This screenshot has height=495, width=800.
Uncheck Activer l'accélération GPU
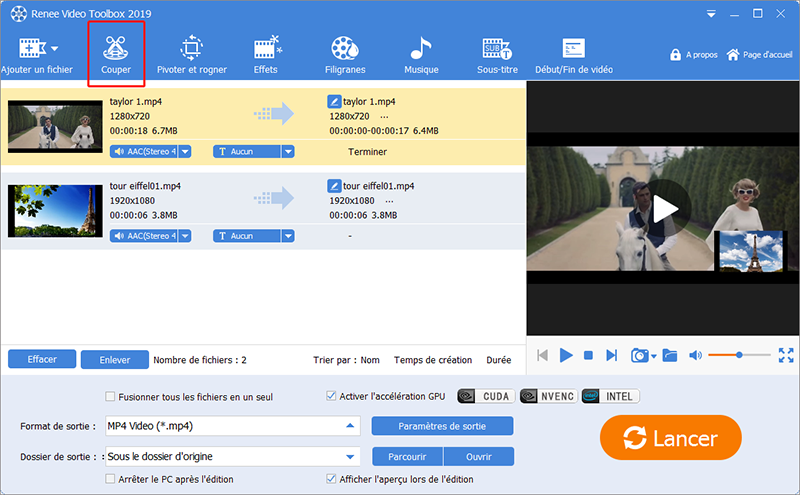pyautogui.click(x=331, y=396)
